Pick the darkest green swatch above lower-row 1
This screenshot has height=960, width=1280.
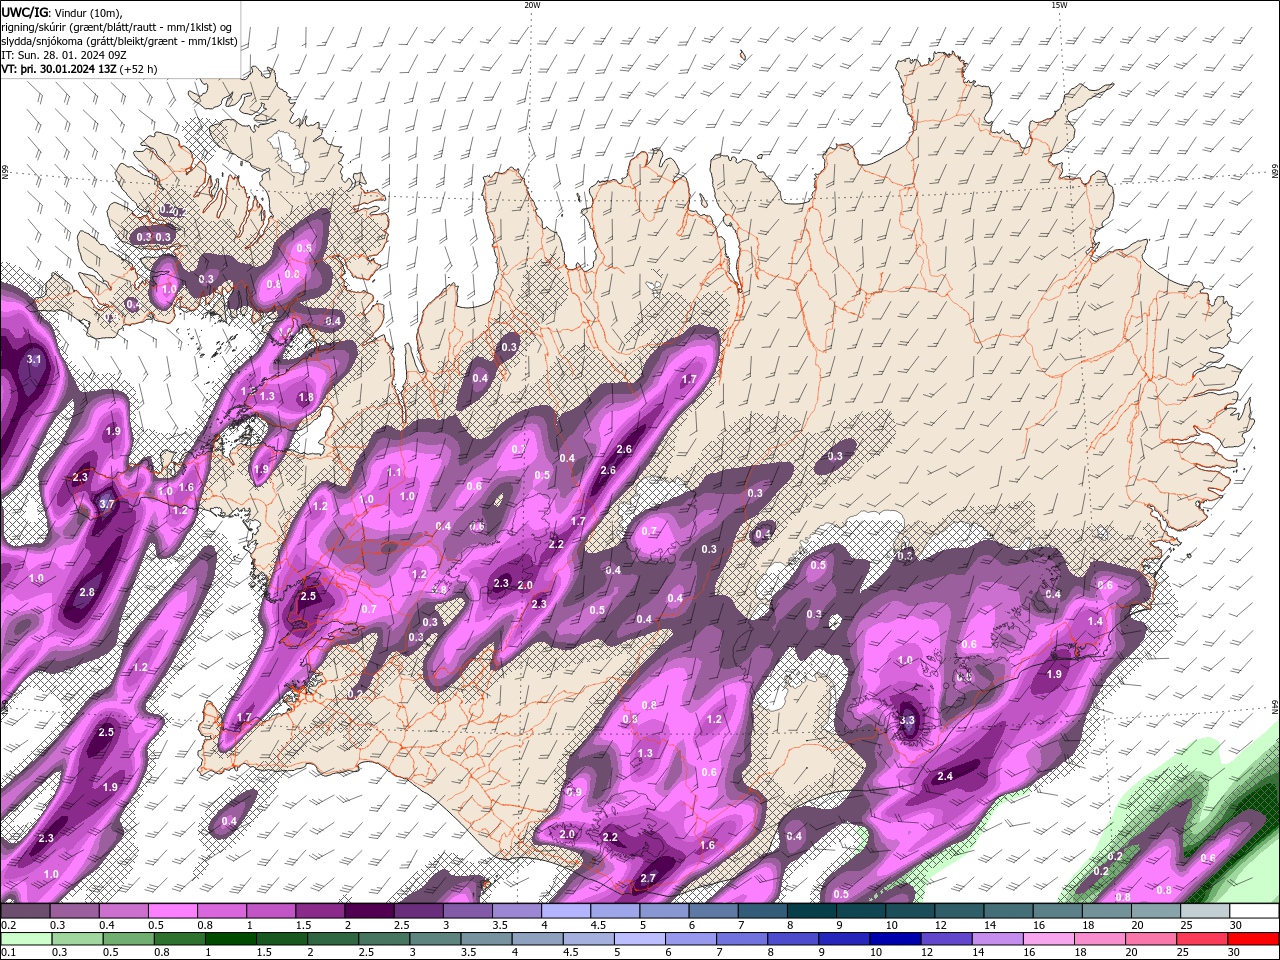click(231, 939)
